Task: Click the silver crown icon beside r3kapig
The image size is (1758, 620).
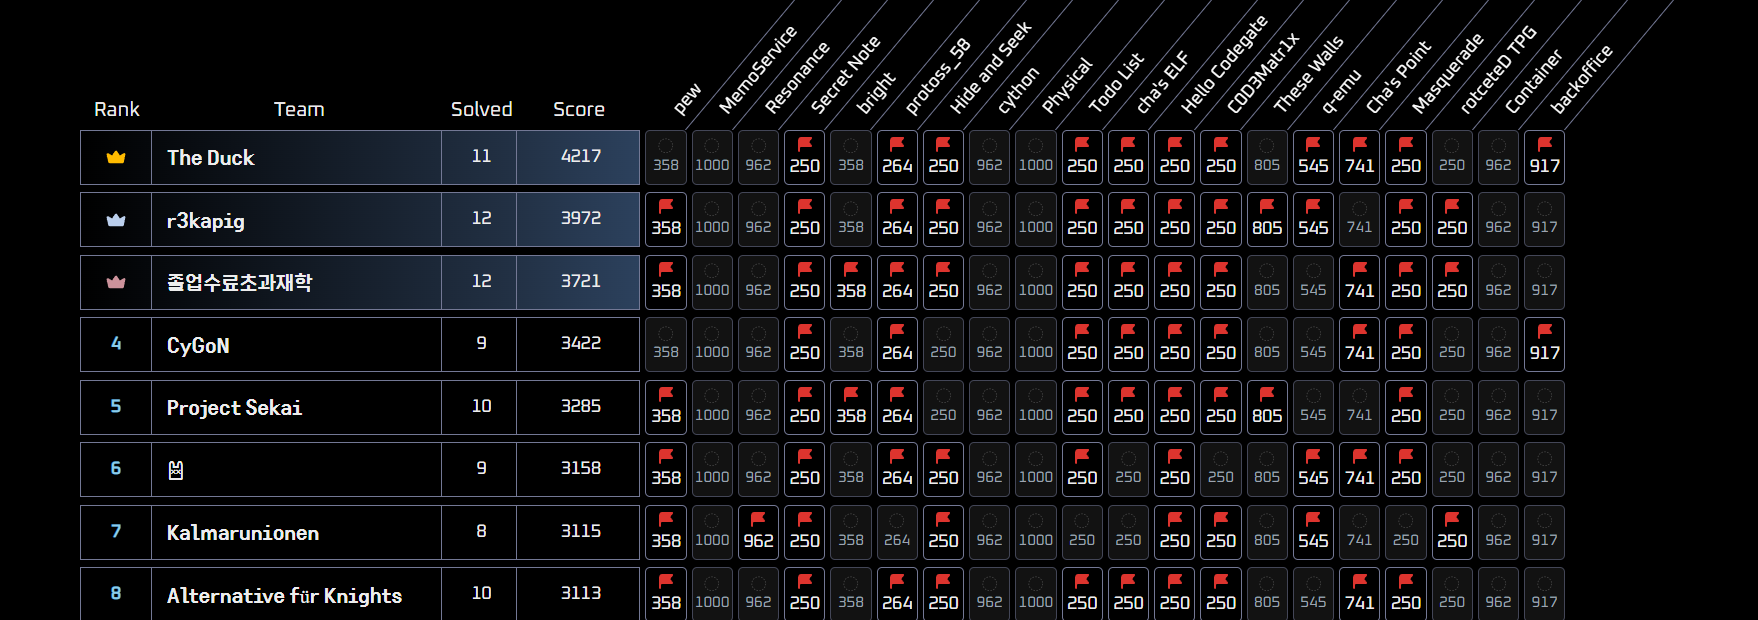Action: coord(116,220)
